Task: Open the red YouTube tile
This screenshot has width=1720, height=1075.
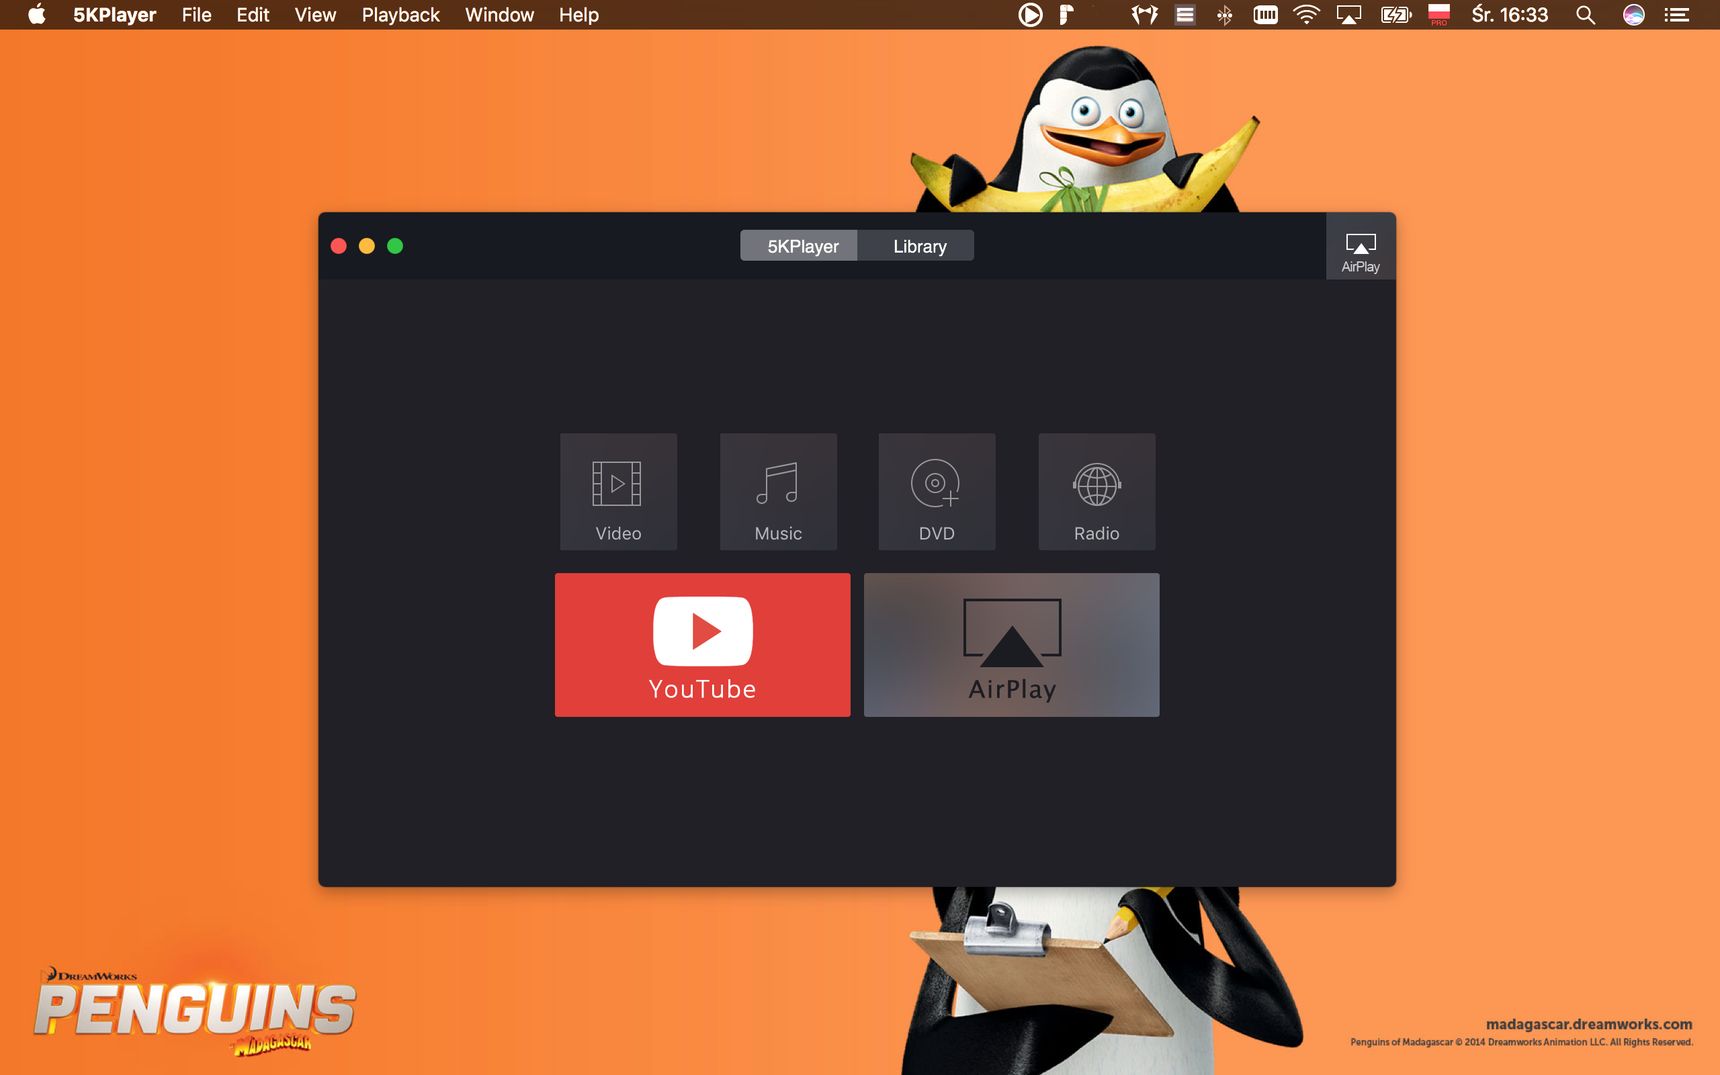Action: pyautogui.click(x=703, y=644)
